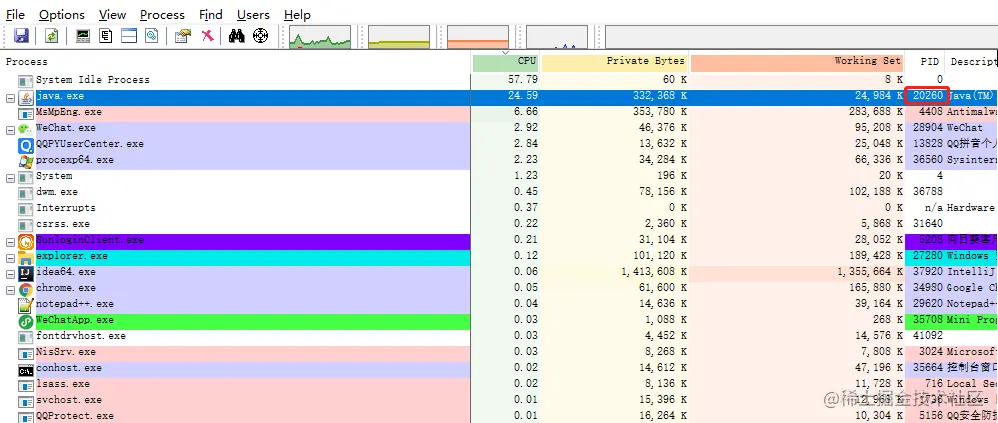Click the View DLLs/Handles toolbar icon
998x423 pixels.
click(151, 36)
